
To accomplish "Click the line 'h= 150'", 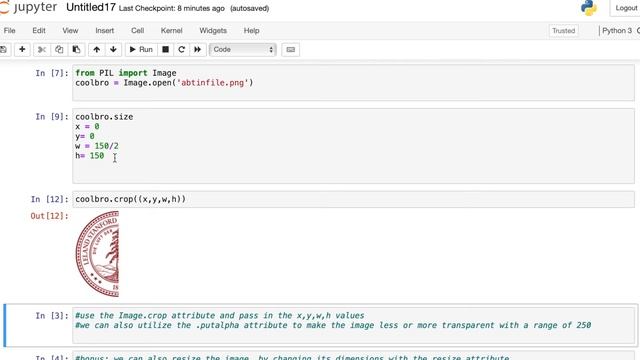I will (89, 156).
